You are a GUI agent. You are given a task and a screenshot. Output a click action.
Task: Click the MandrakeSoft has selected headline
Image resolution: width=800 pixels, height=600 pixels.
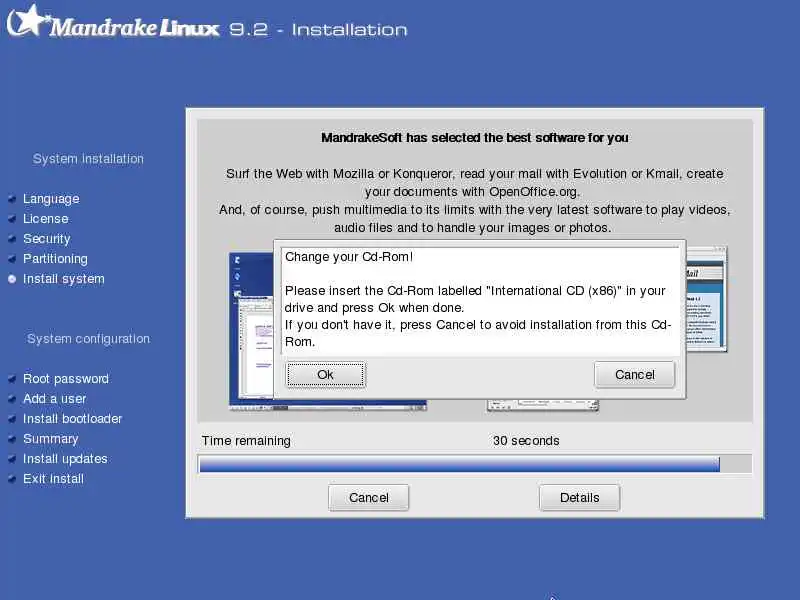474,138
